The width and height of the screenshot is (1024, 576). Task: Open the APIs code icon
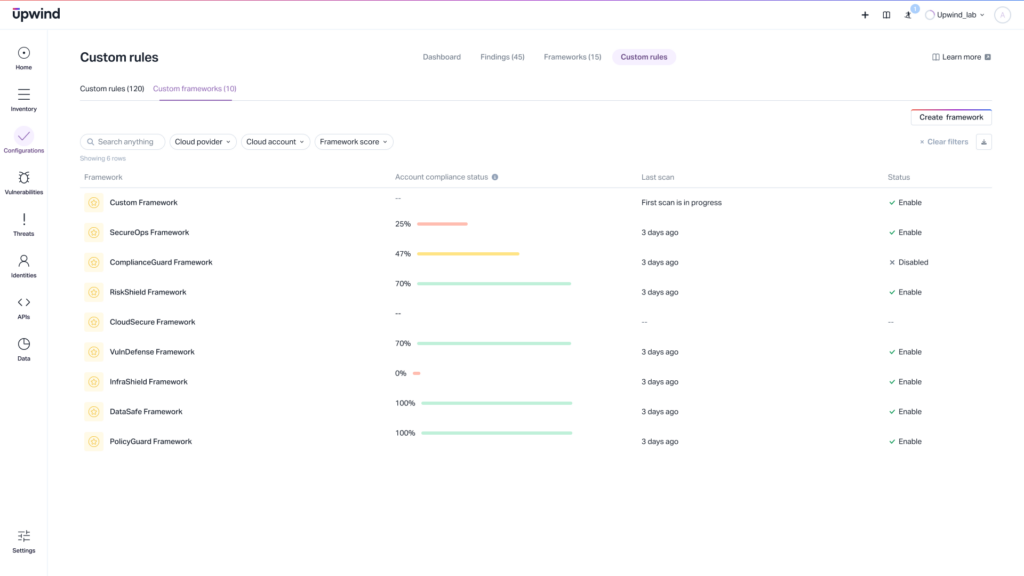(24, 304)
